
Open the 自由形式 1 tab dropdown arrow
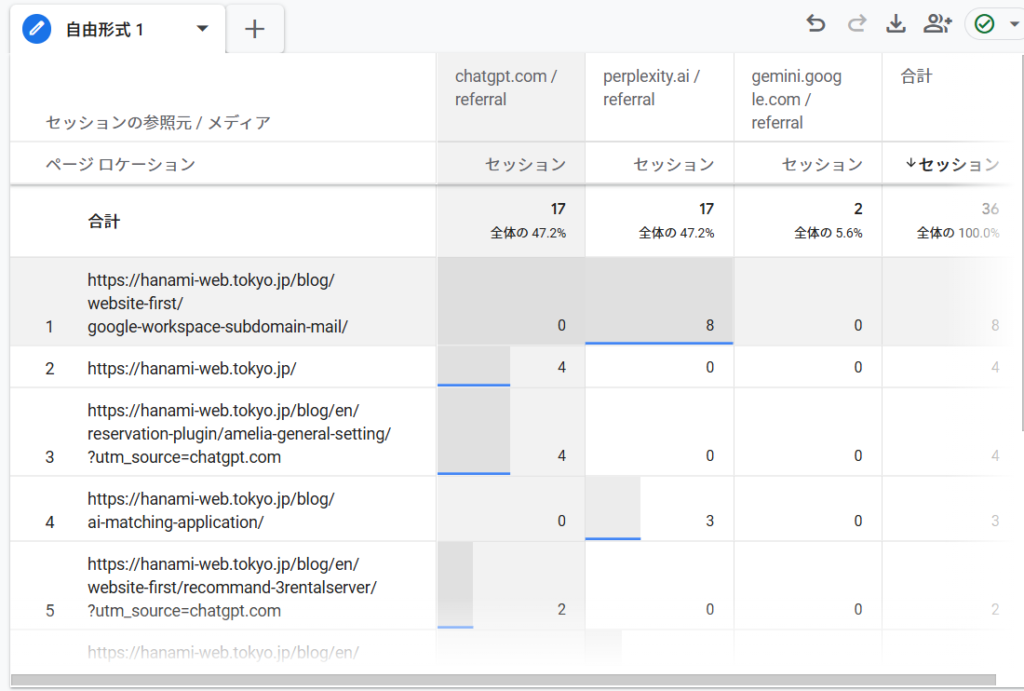coord(203,29)
